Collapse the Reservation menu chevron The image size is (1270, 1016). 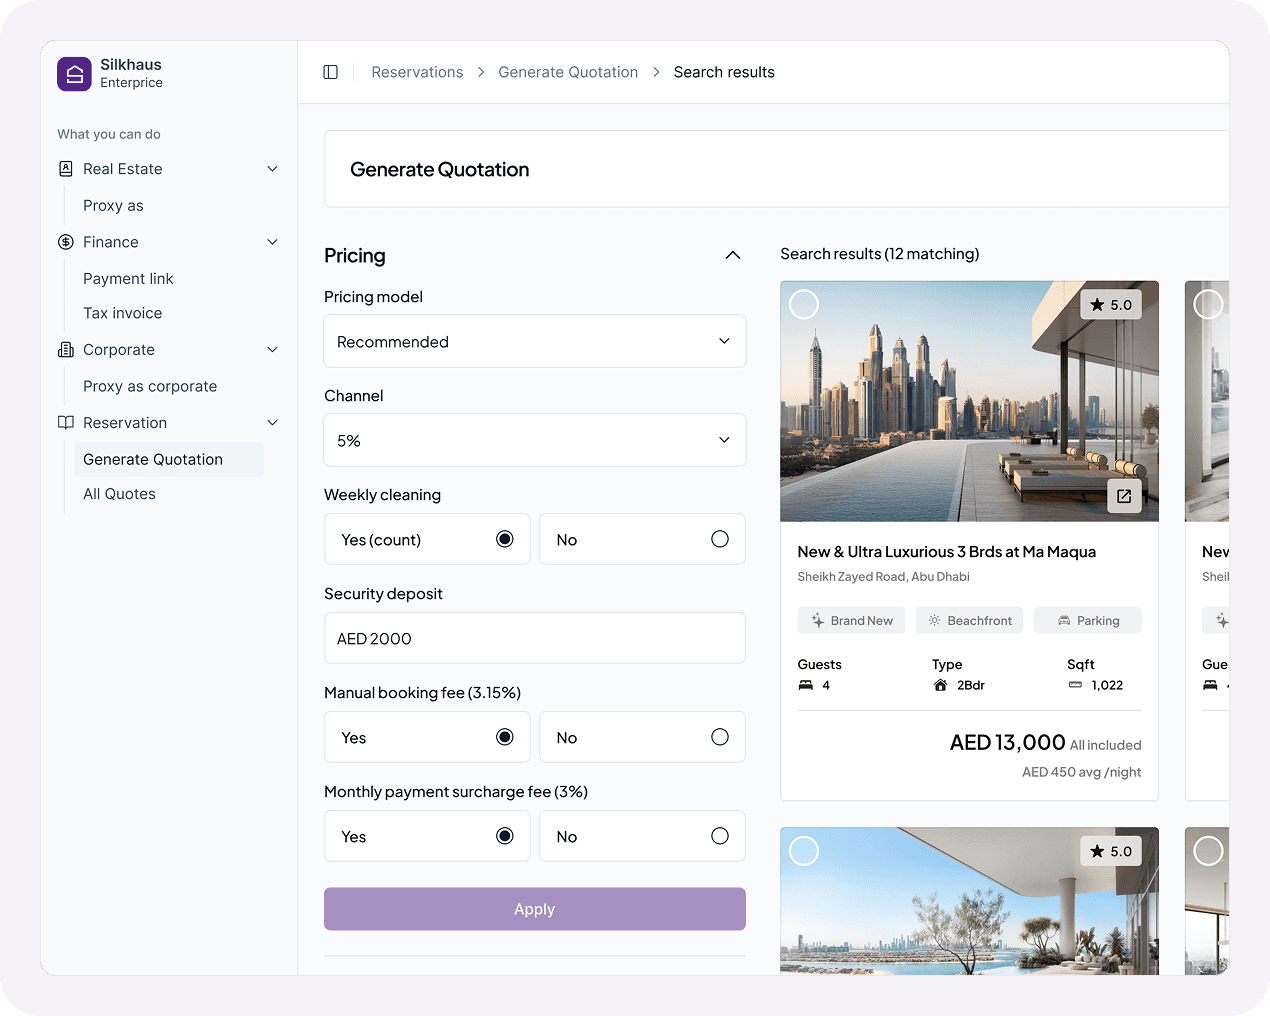pos(272,423)
